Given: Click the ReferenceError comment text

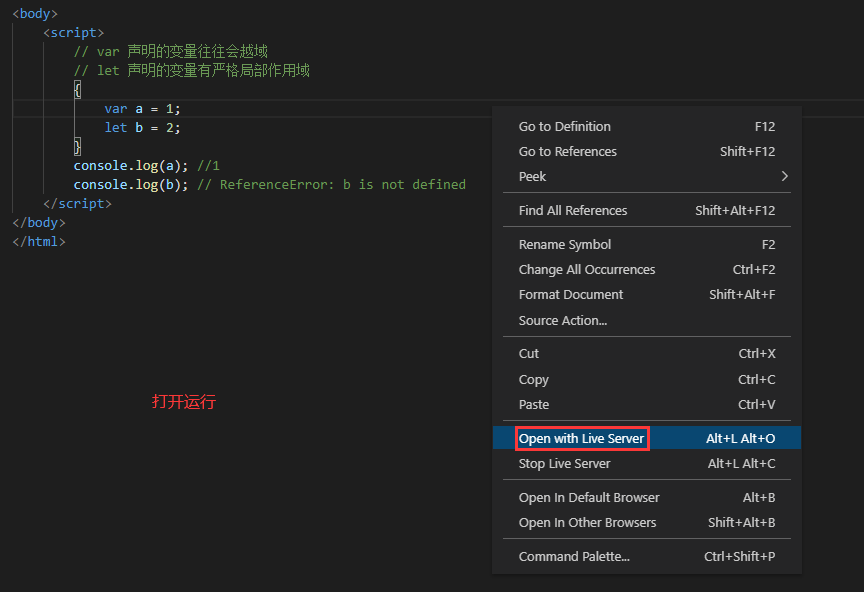Looking at the screenshot, I should [x=331, y=185].
